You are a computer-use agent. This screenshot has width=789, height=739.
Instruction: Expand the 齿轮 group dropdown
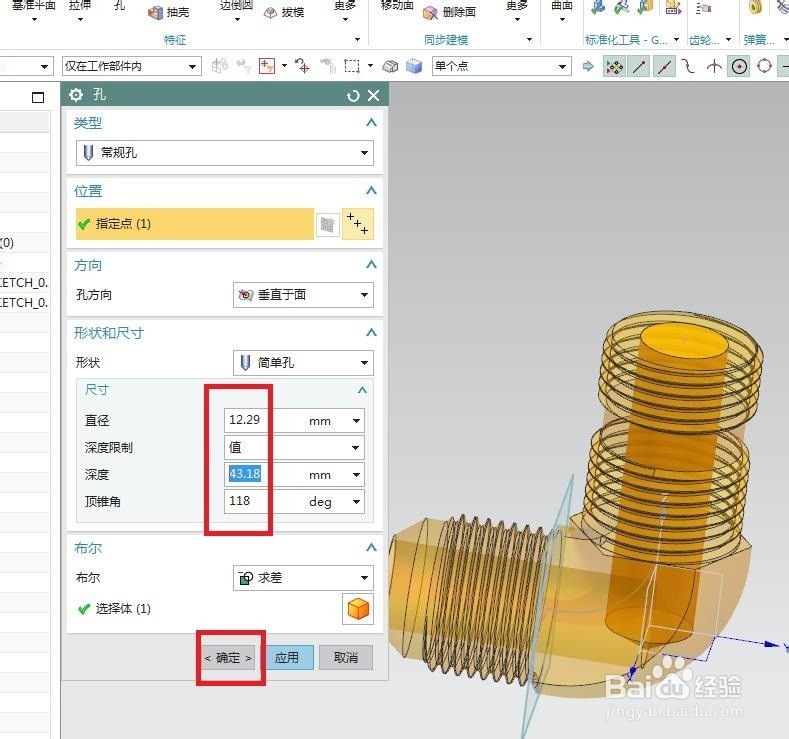(x=728, y=40)
